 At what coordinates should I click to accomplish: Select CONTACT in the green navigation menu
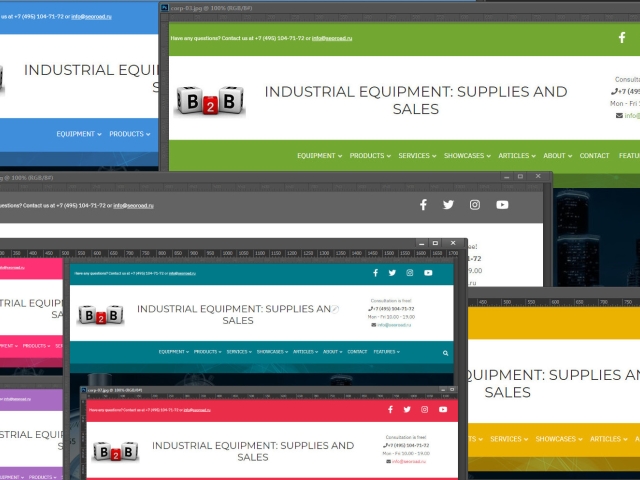point(594,156)
